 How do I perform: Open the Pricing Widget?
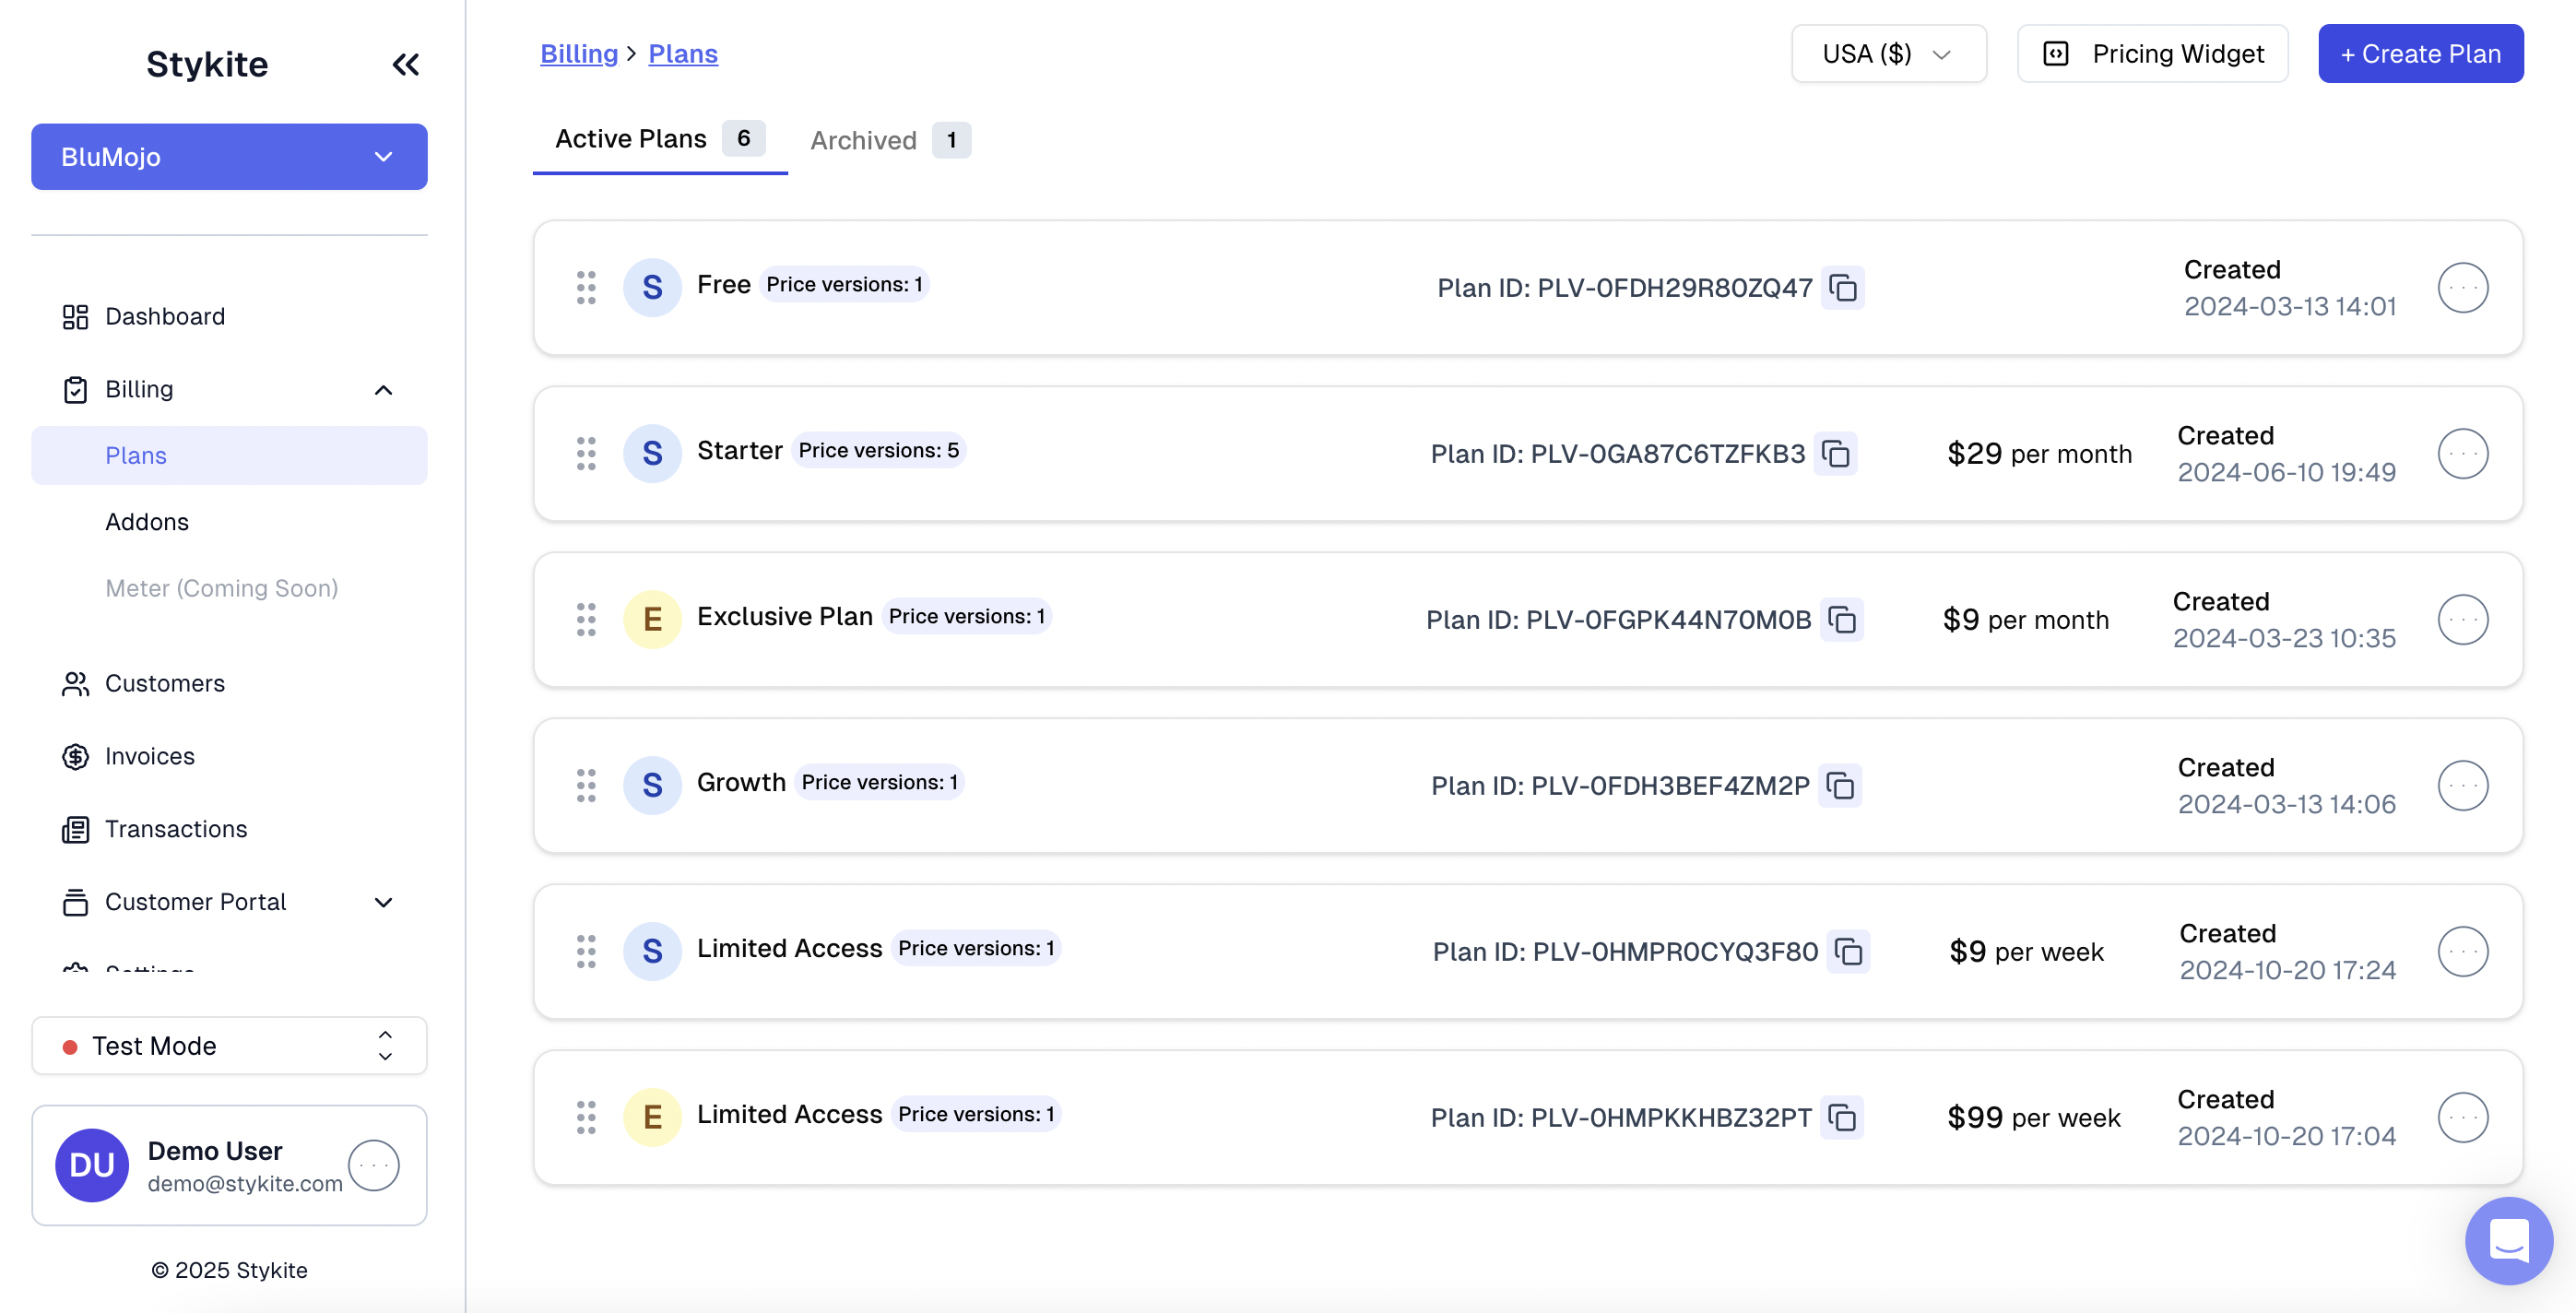coord(2152,54)
